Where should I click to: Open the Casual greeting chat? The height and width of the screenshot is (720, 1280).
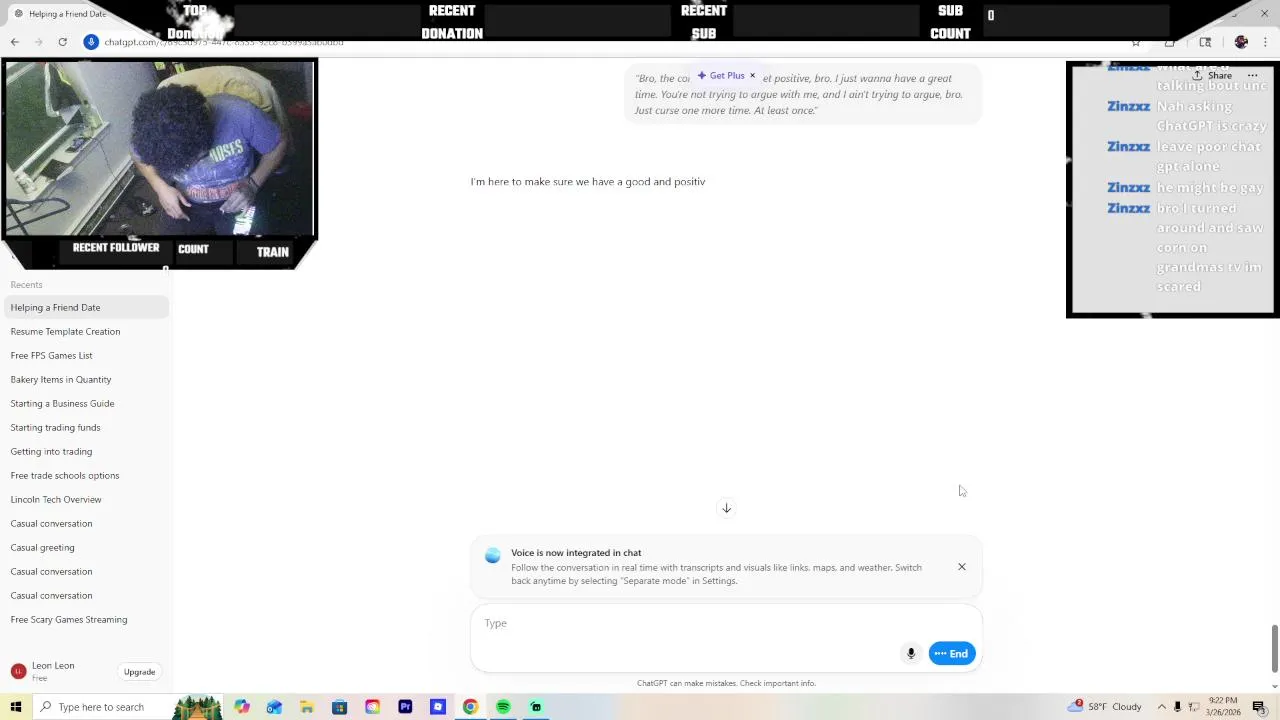tap(86, 548)
